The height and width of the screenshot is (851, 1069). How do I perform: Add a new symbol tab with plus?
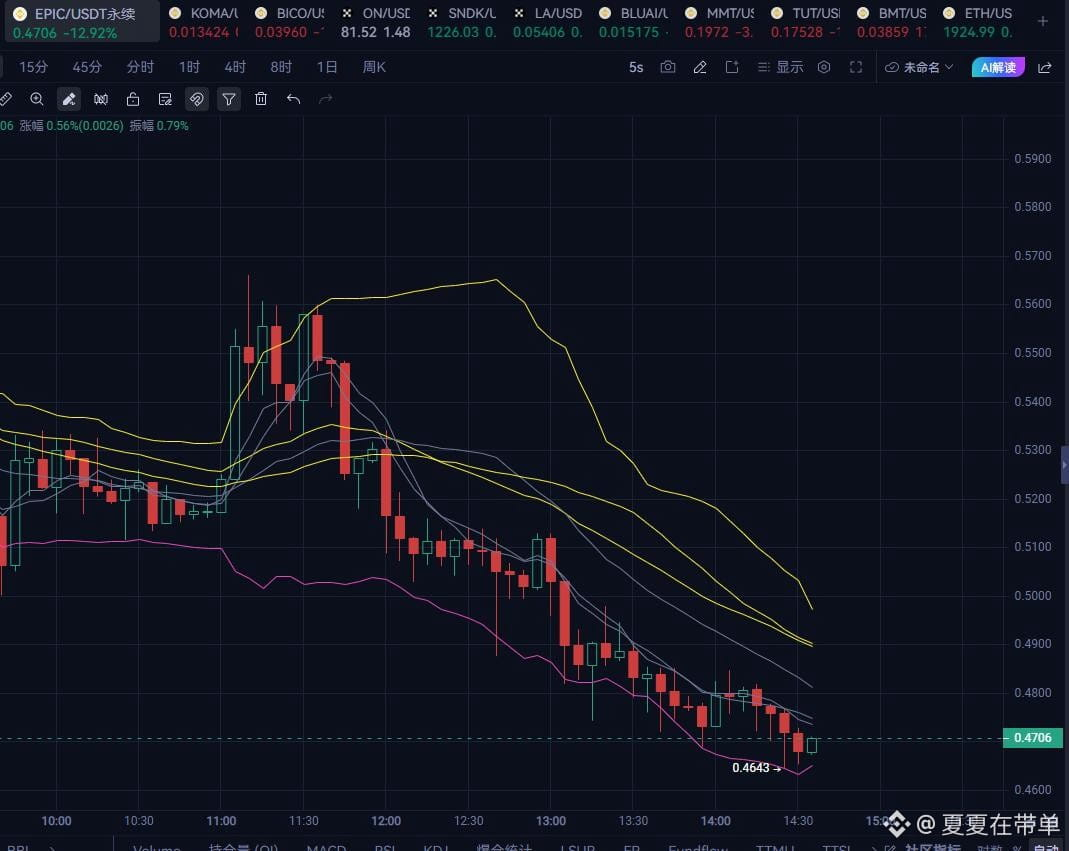(x=1042, y=22)
